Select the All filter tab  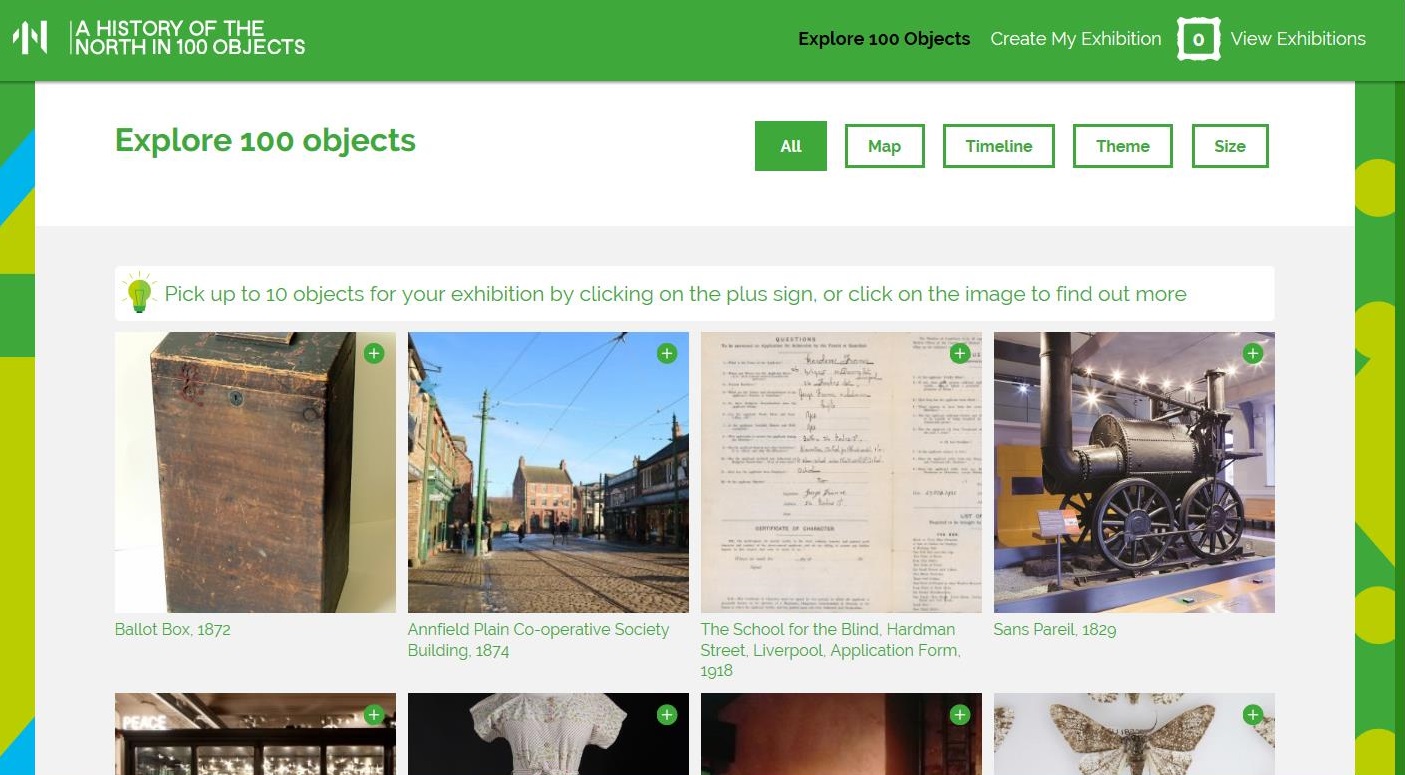coord(791,146)
